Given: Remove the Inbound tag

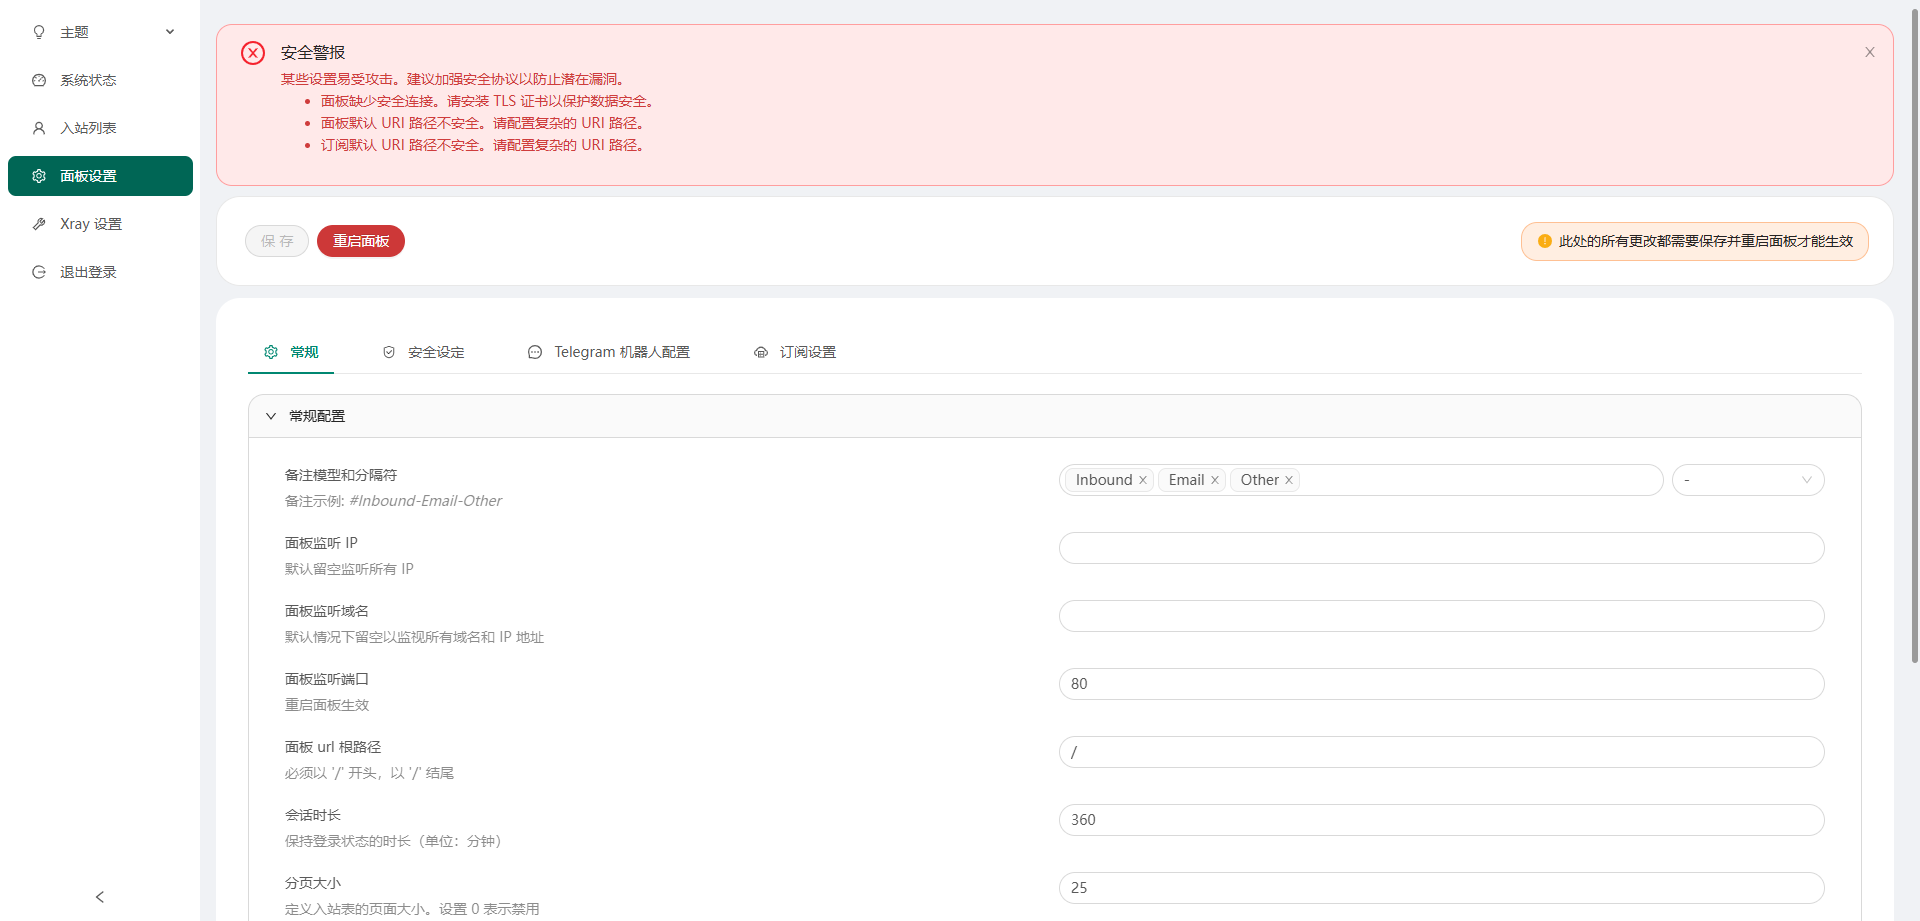Looking at the screenshot, I should (1143, 480).
